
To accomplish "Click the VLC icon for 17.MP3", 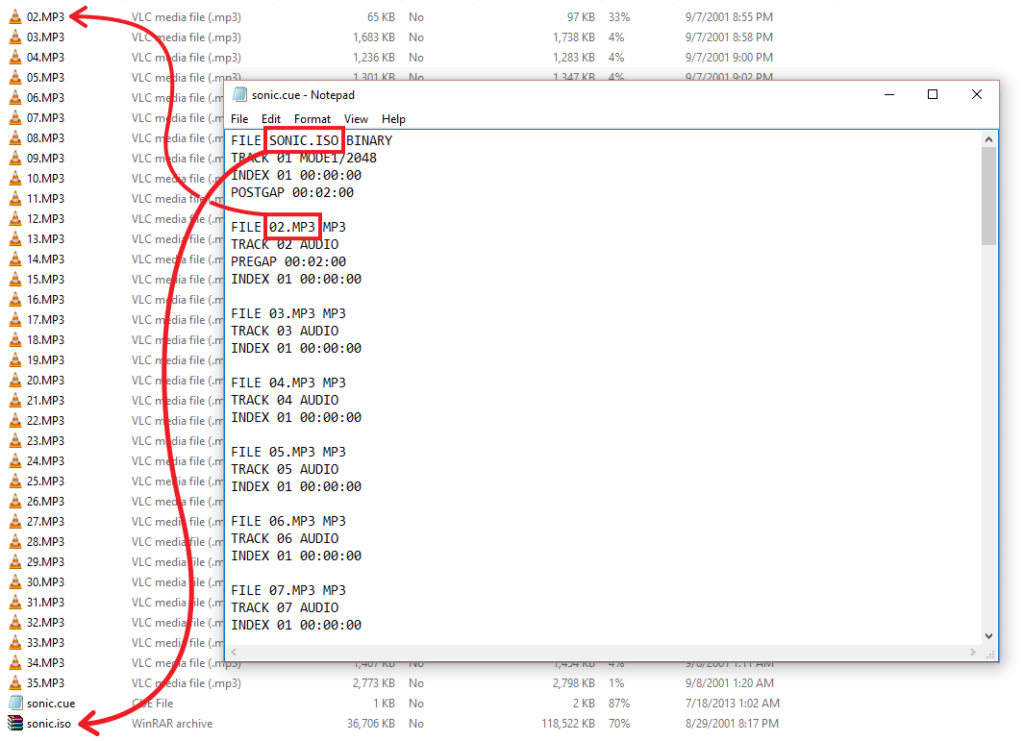I will [x=15, y=320].
